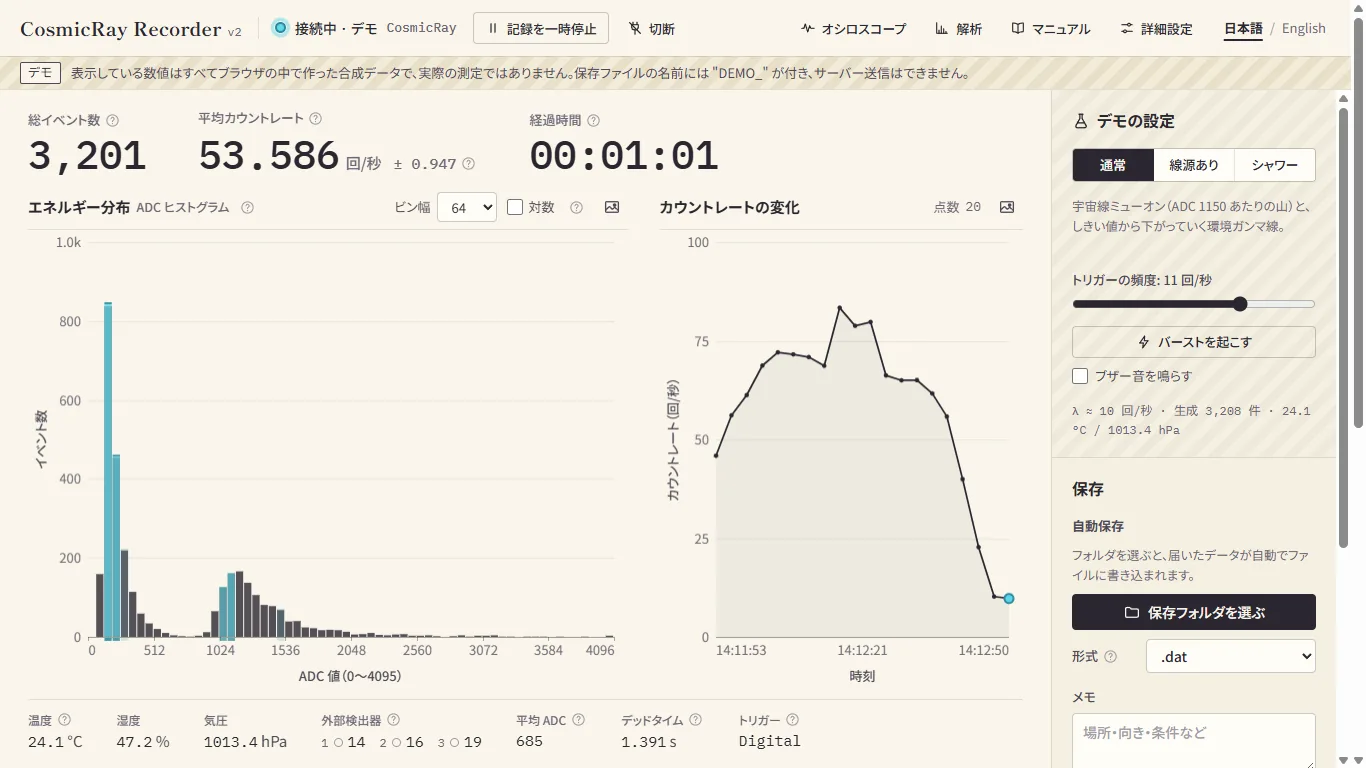Select 通常 demo mode

[1113, 165]
